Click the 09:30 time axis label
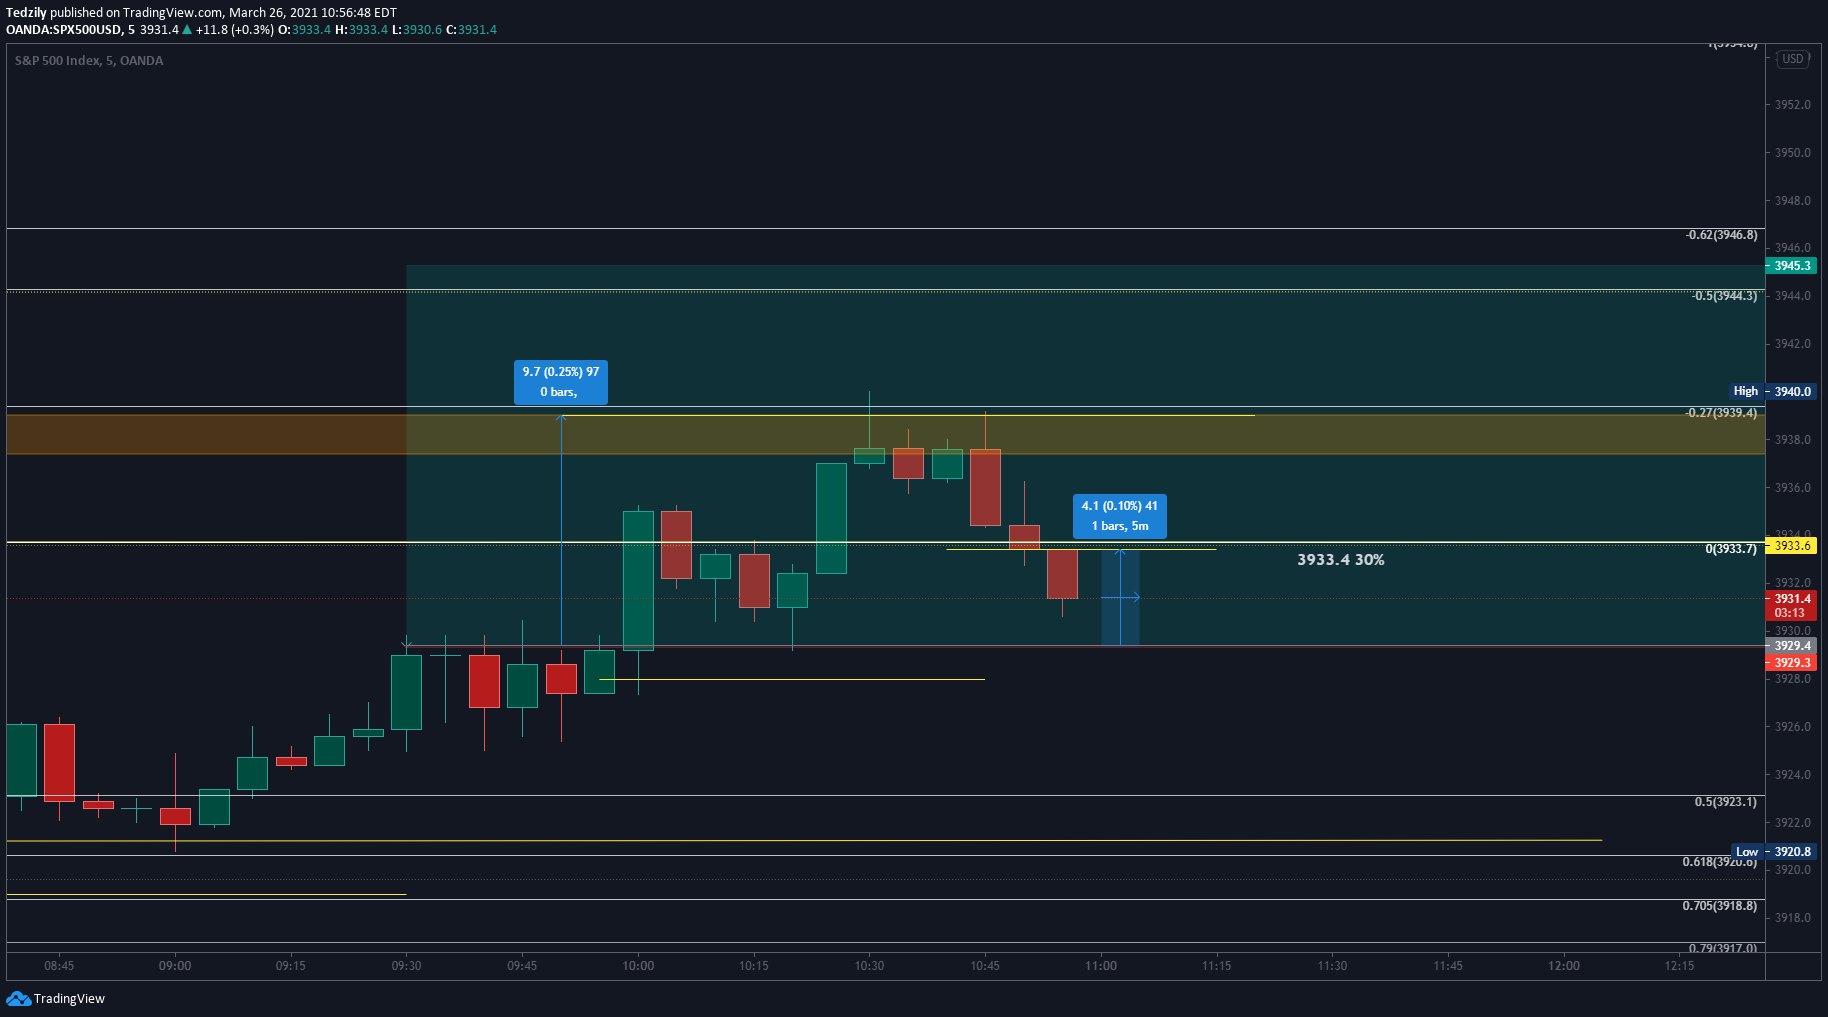The height and width of the screenshot is (1017, 1828). pos(406,966)
